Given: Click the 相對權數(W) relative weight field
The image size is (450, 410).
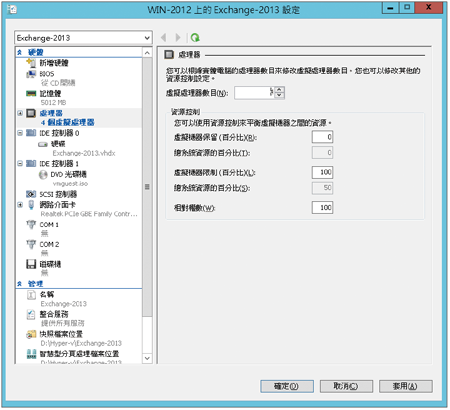Looking at the screenshot, I should (x=322, y=207).
